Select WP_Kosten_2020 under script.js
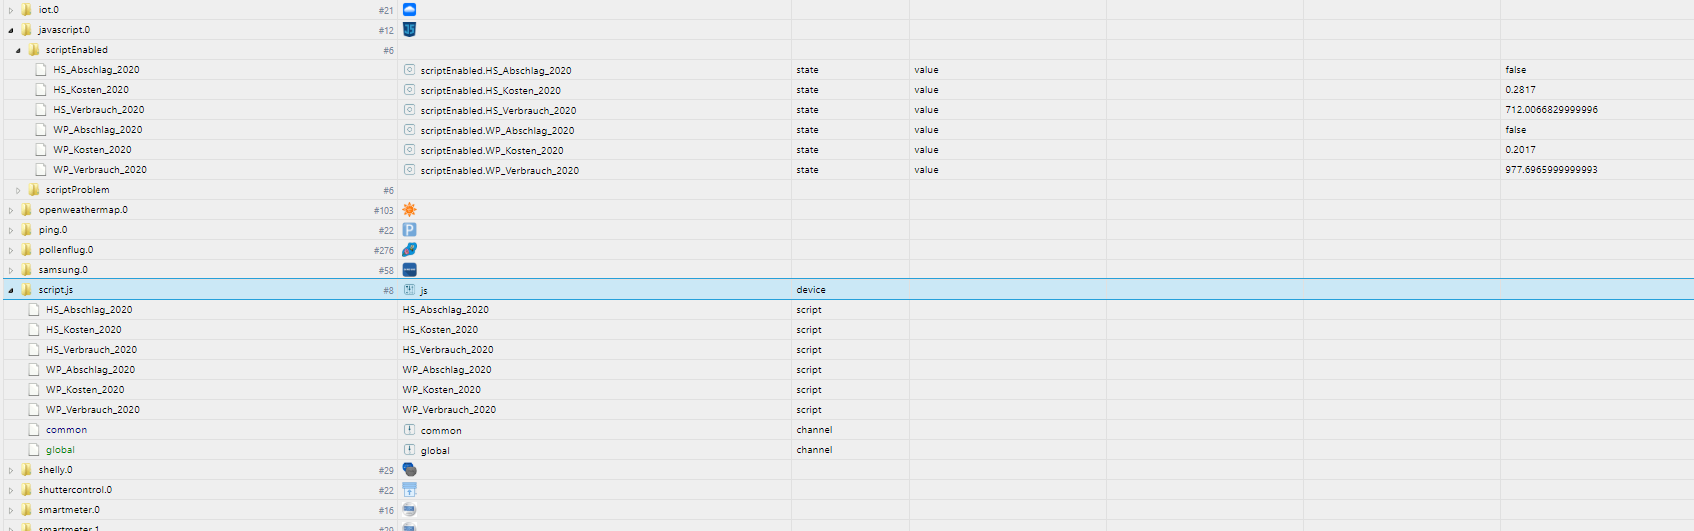The width and height of the screenshot is (1694, 531). pos(85,390)
